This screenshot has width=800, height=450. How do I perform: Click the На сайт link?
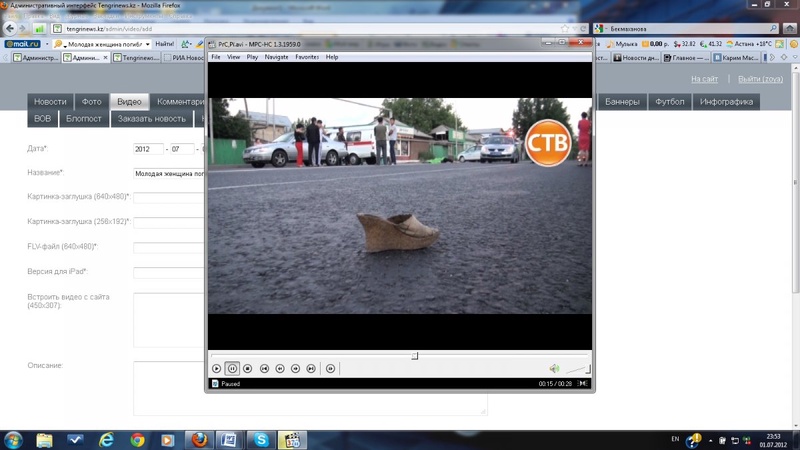click(704, 79)
